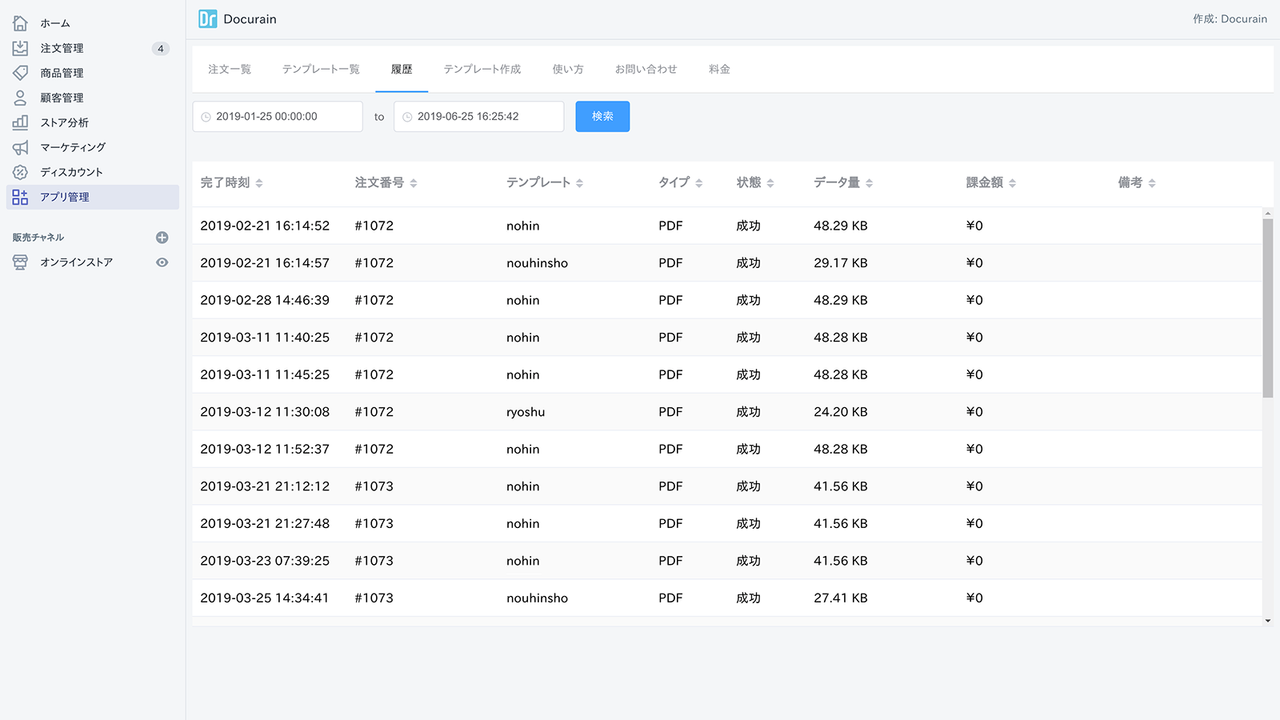Click data size 24.20 KB
This screenshot has height=720, width=1280.
coord(840,412)
